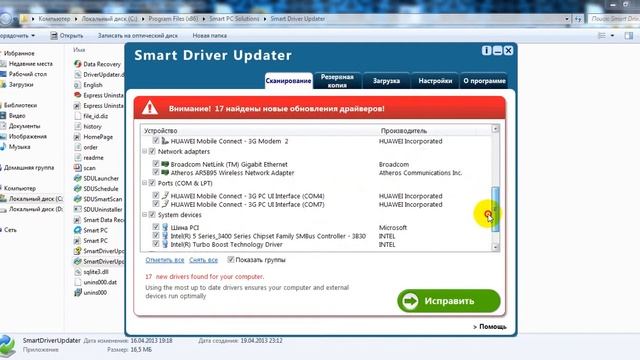
Task: Click the Express Uninstaller red icon in Explorer
Action: [78, 95]
